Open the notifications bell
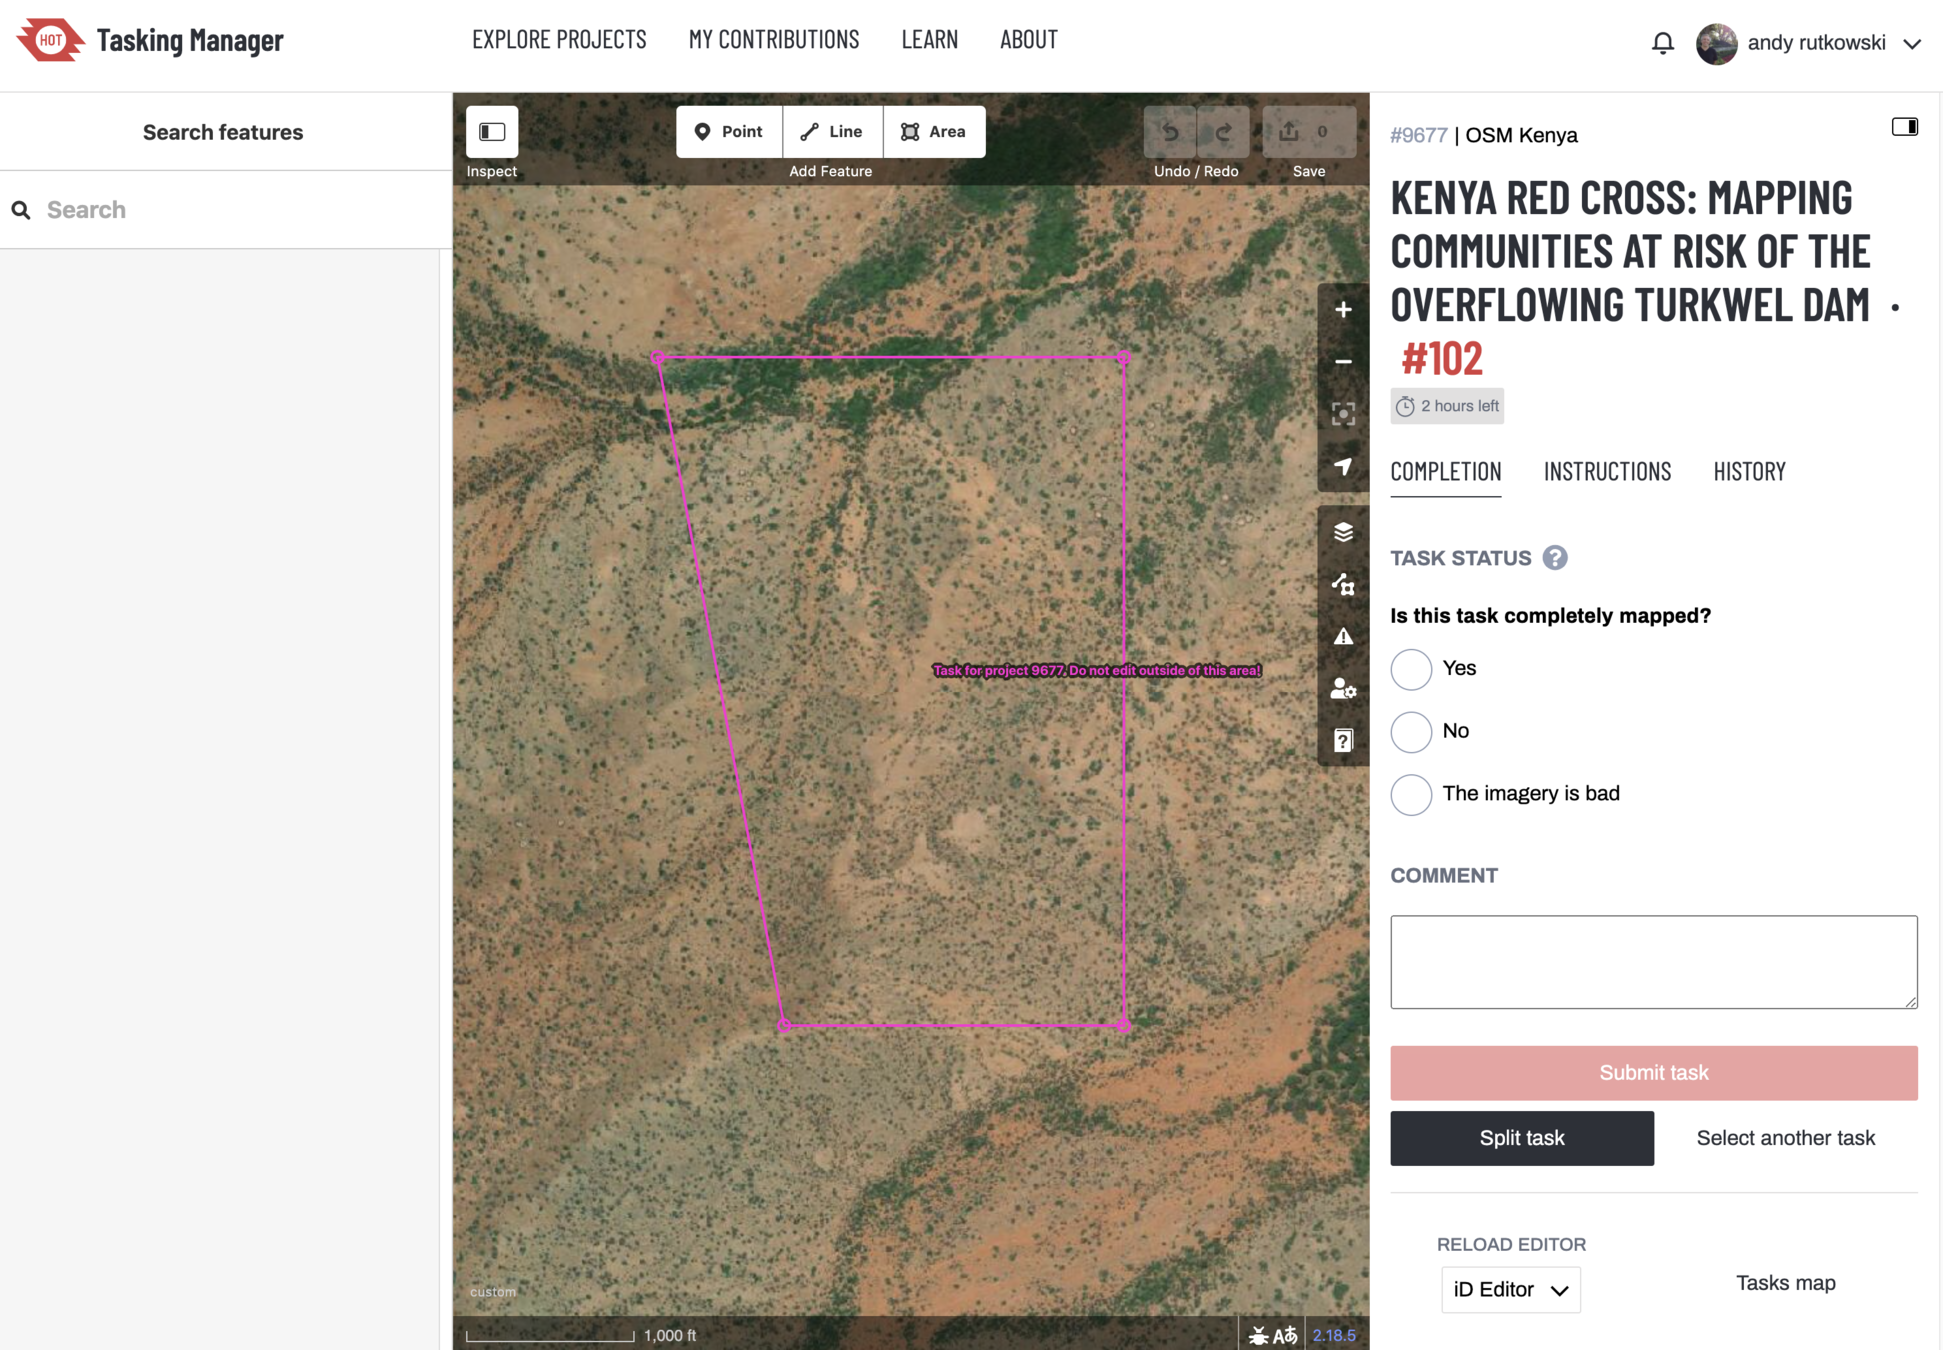The width and height of the screenshot is (1943, 1350). coord(1662,43)
